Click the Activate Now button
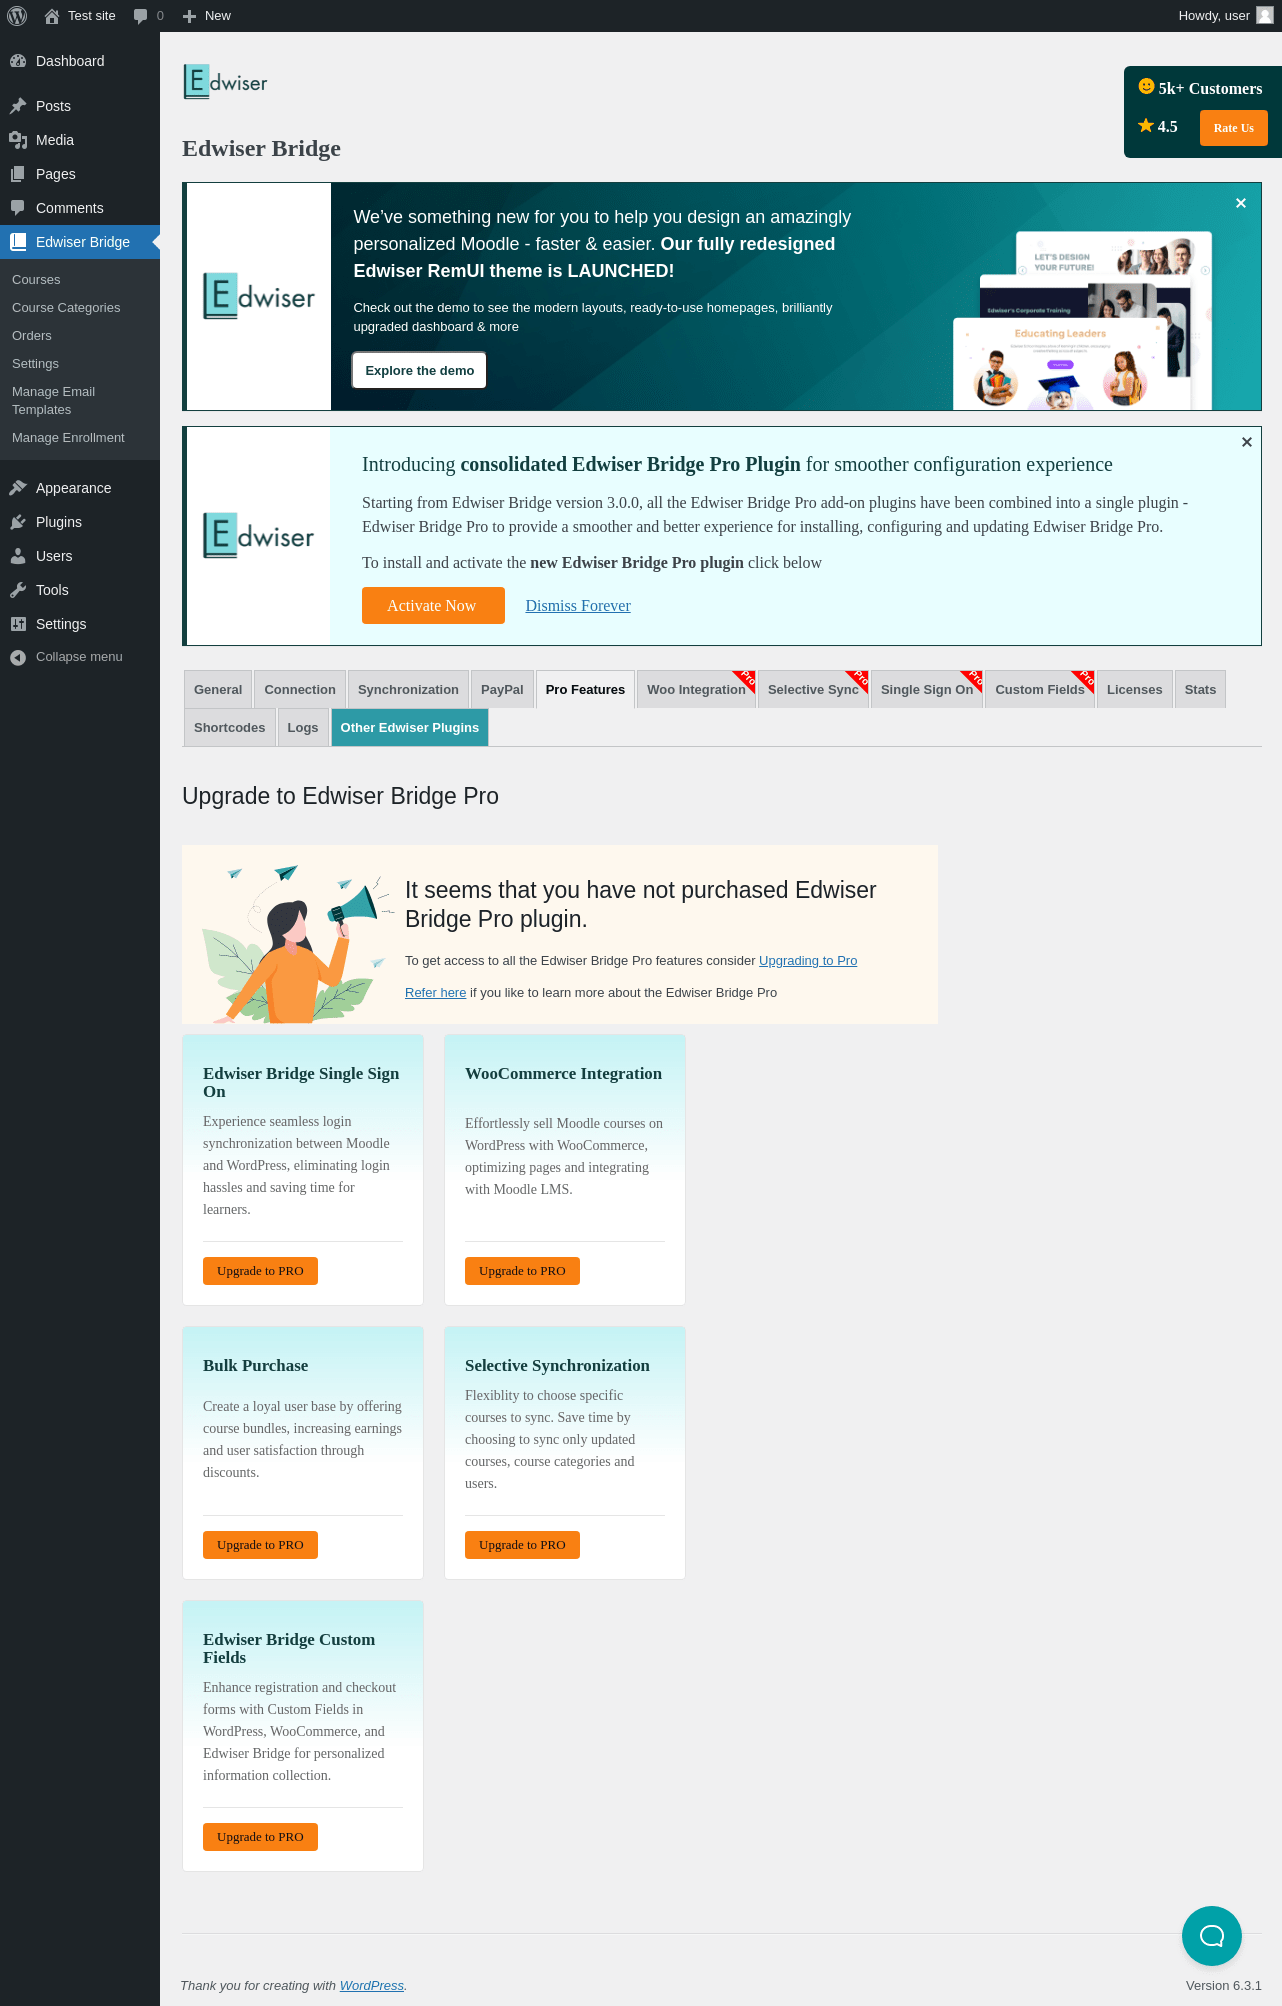The image size is (1282, 2006). coord(433,606)
